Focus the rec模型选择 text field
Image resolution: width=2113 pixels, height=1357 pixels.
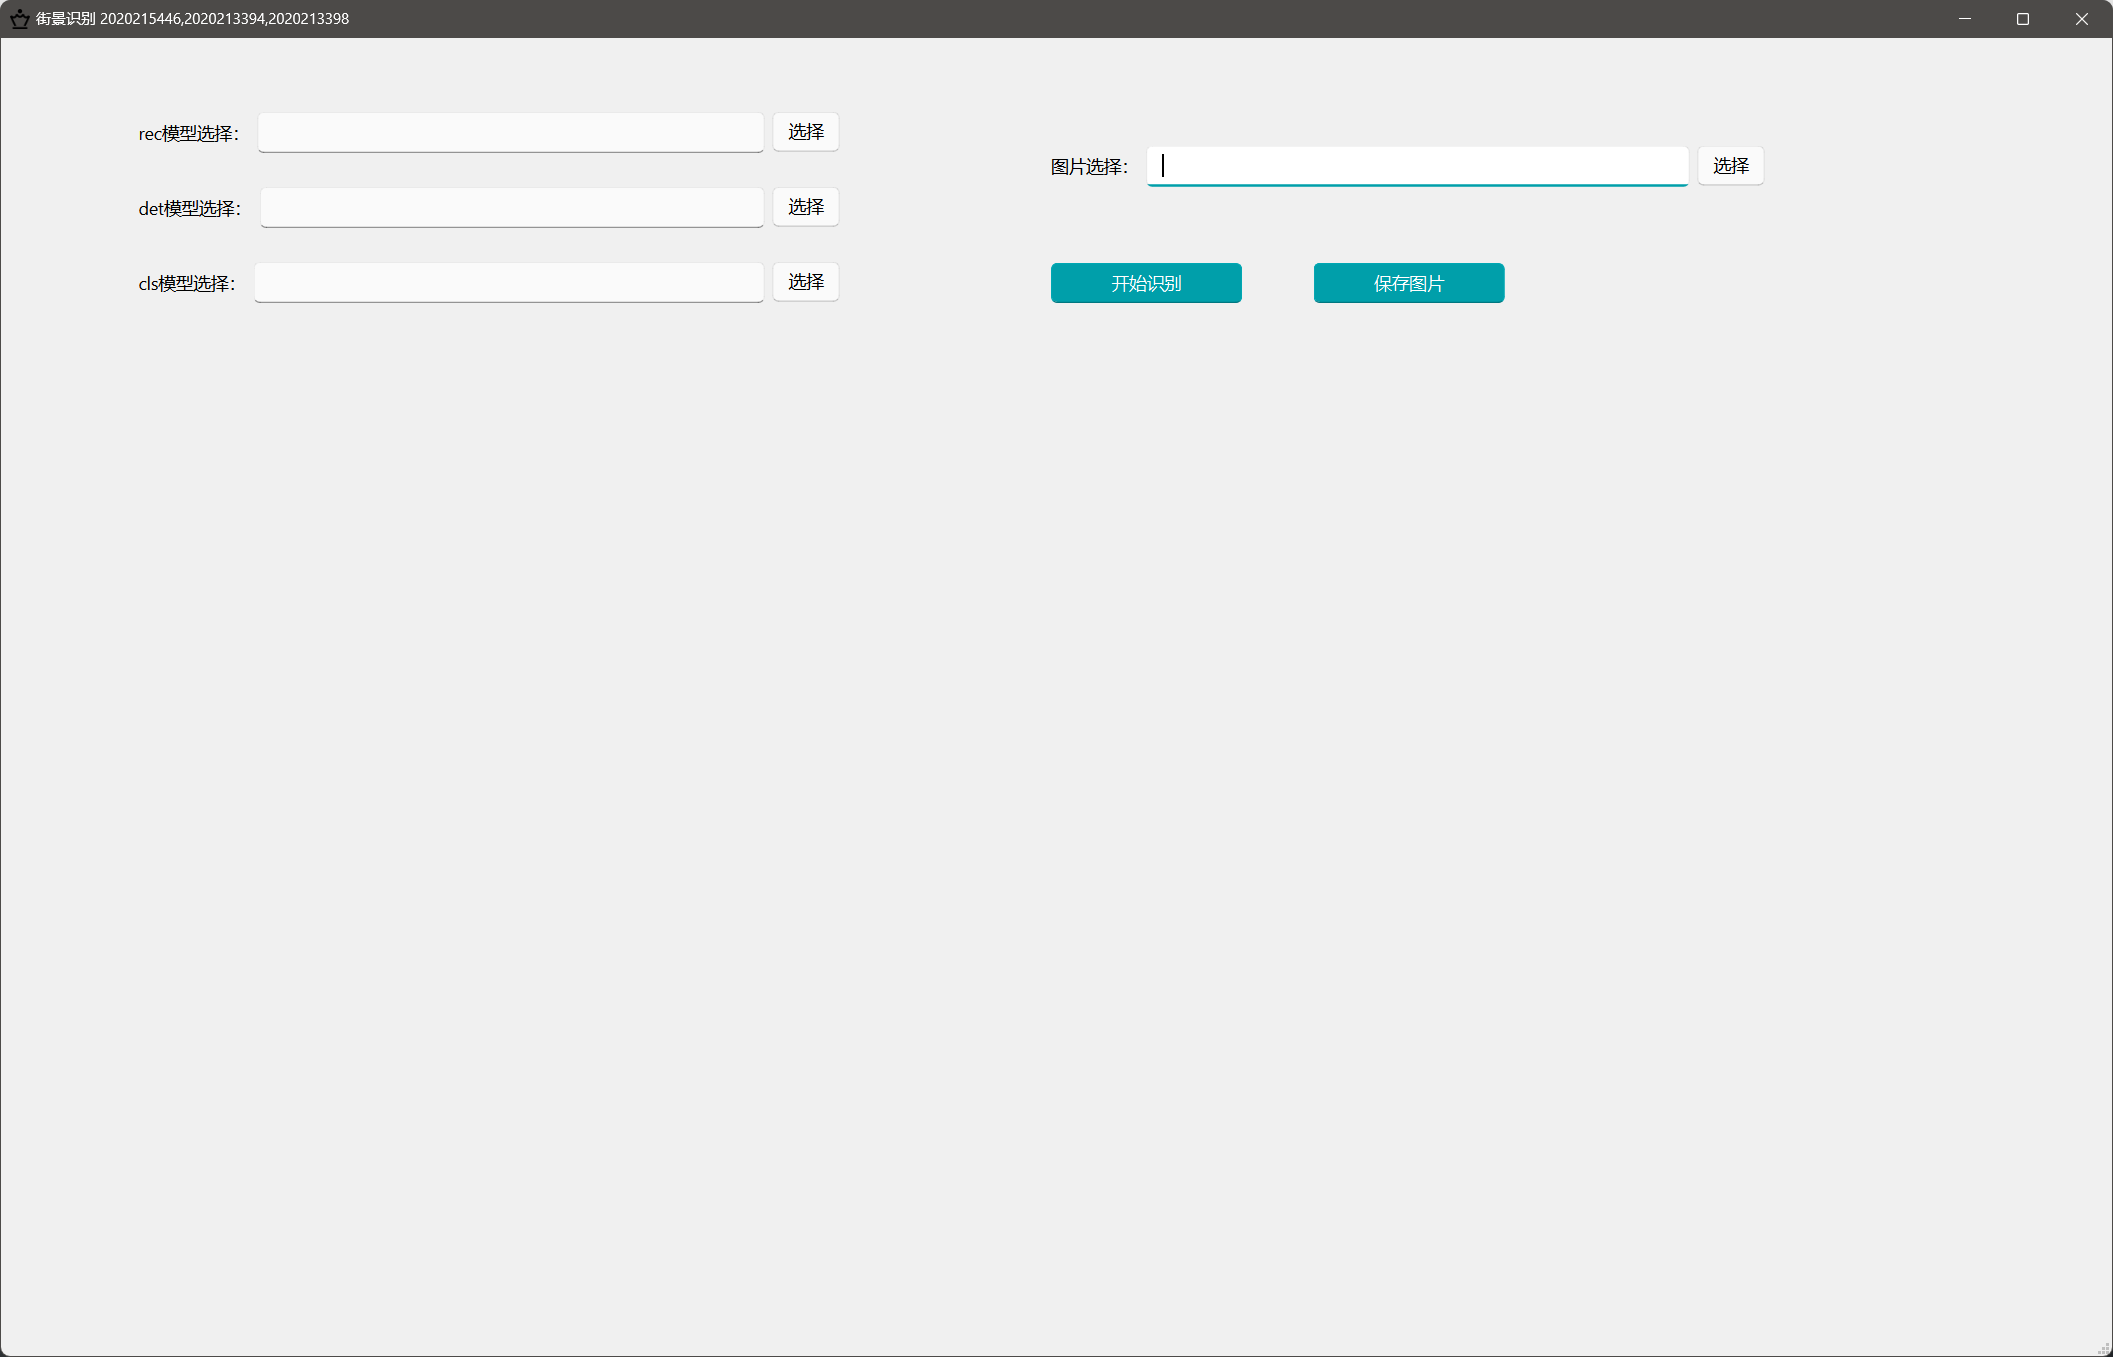pos(510,132)
